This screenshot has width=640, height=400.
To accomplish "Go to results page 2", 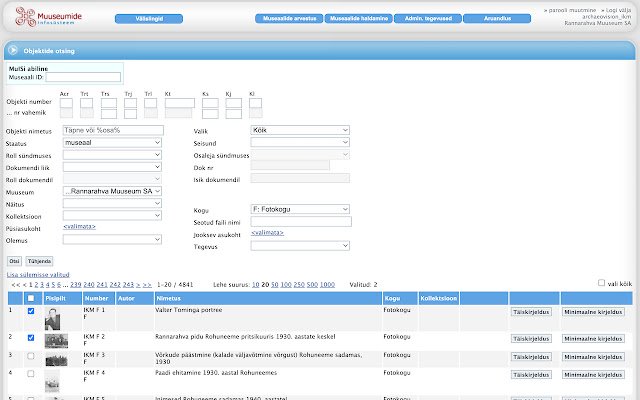I will tap(36, 285).
